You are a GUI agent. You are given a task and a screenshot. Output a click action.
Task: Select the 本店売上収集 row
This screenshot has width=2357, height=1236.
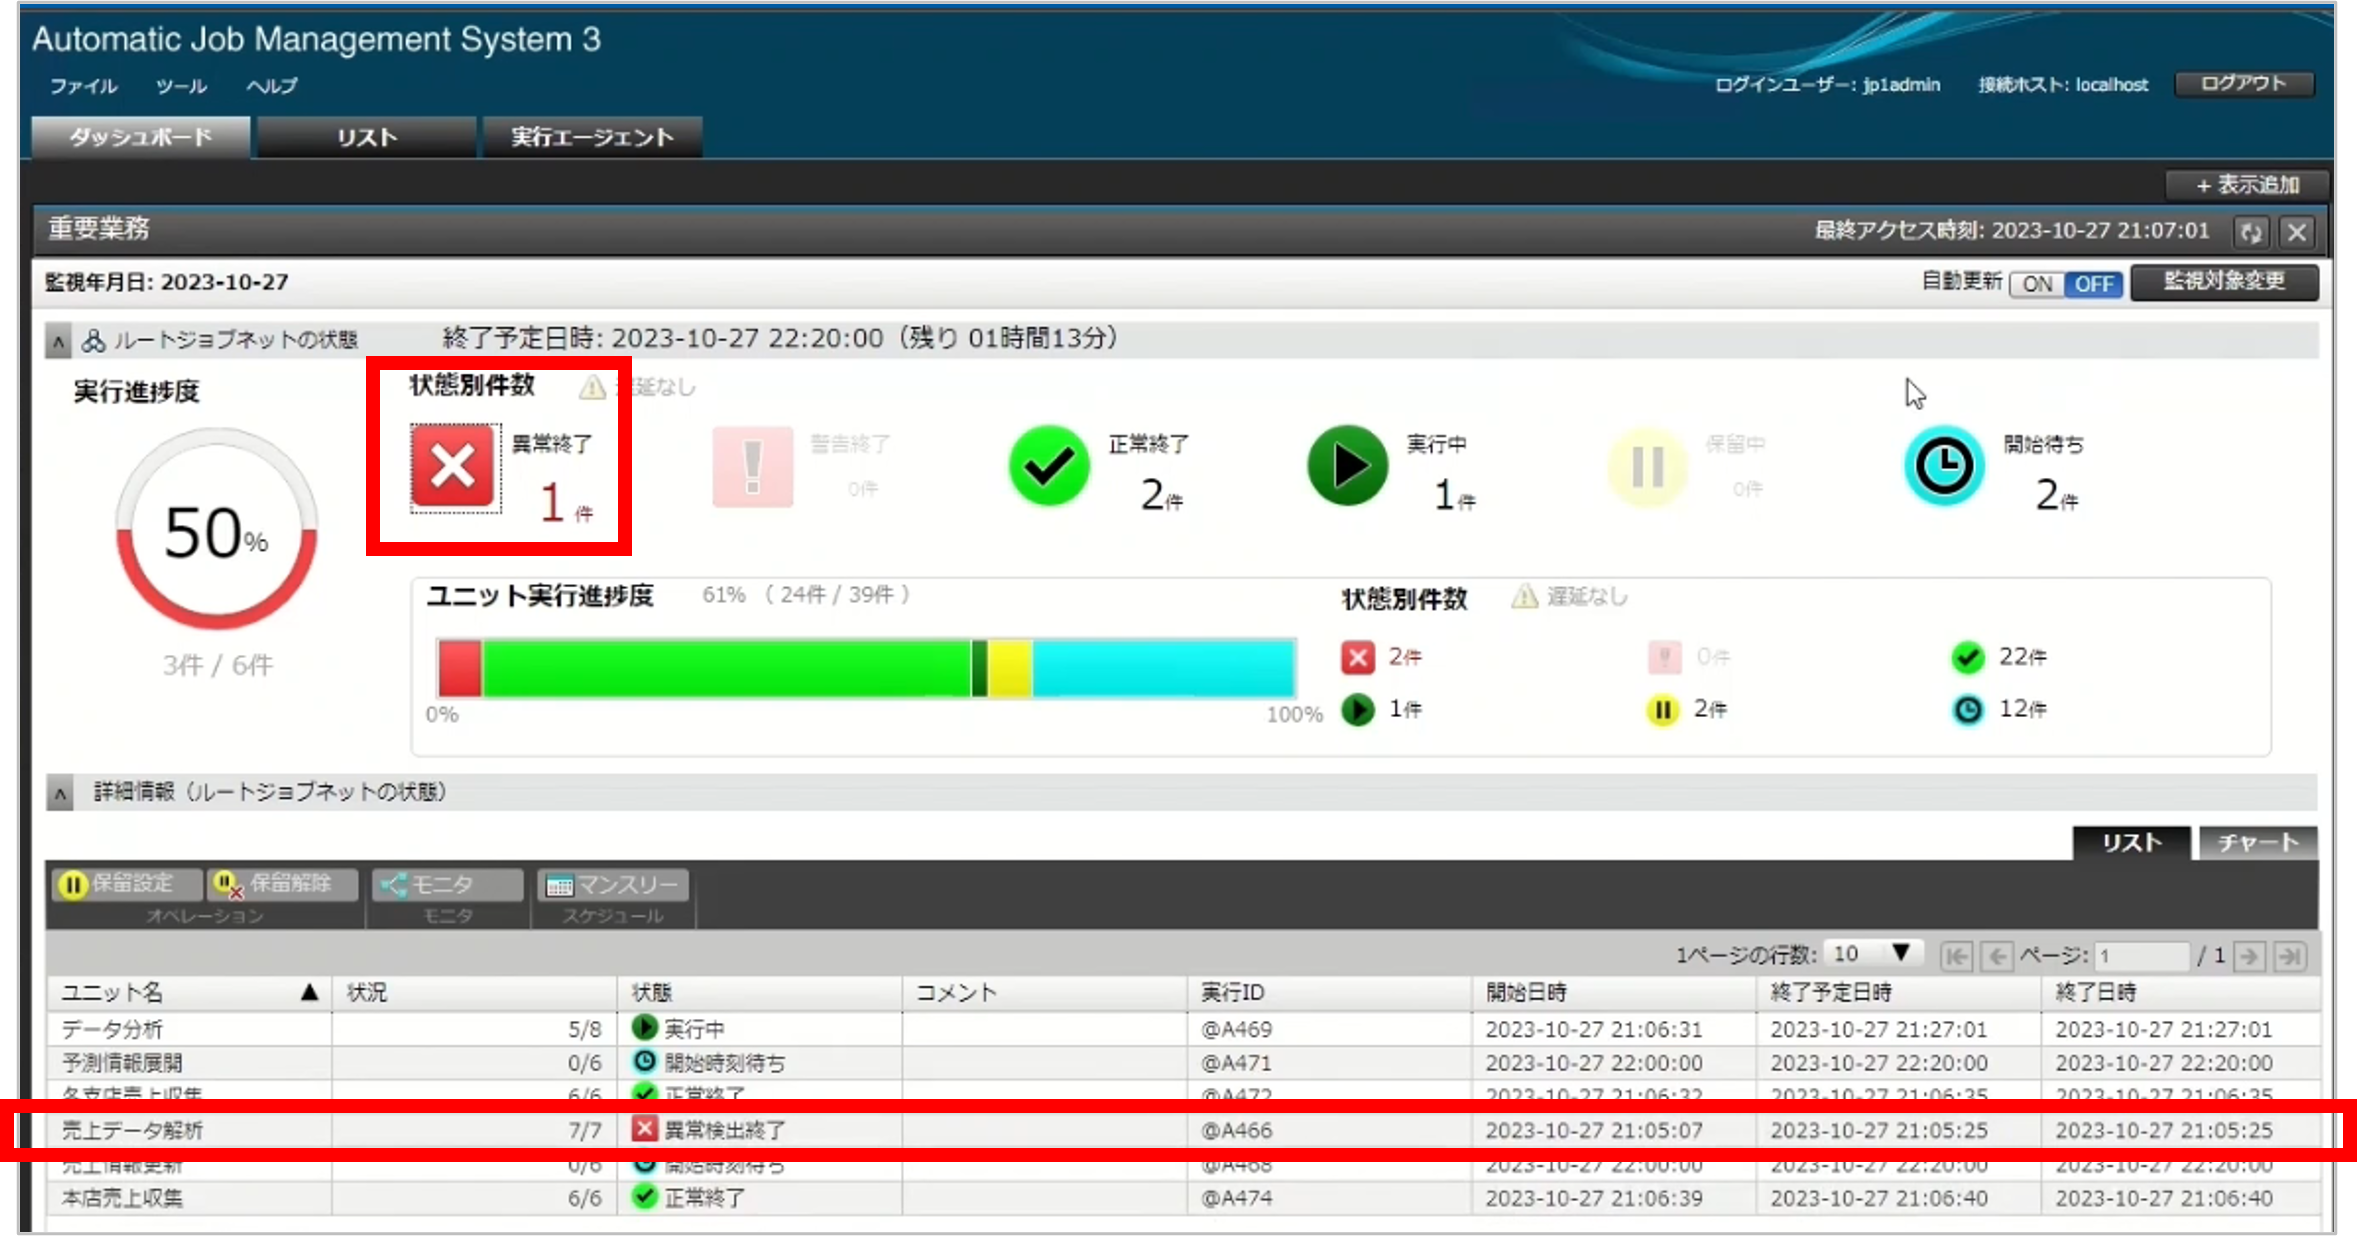1182,1197
